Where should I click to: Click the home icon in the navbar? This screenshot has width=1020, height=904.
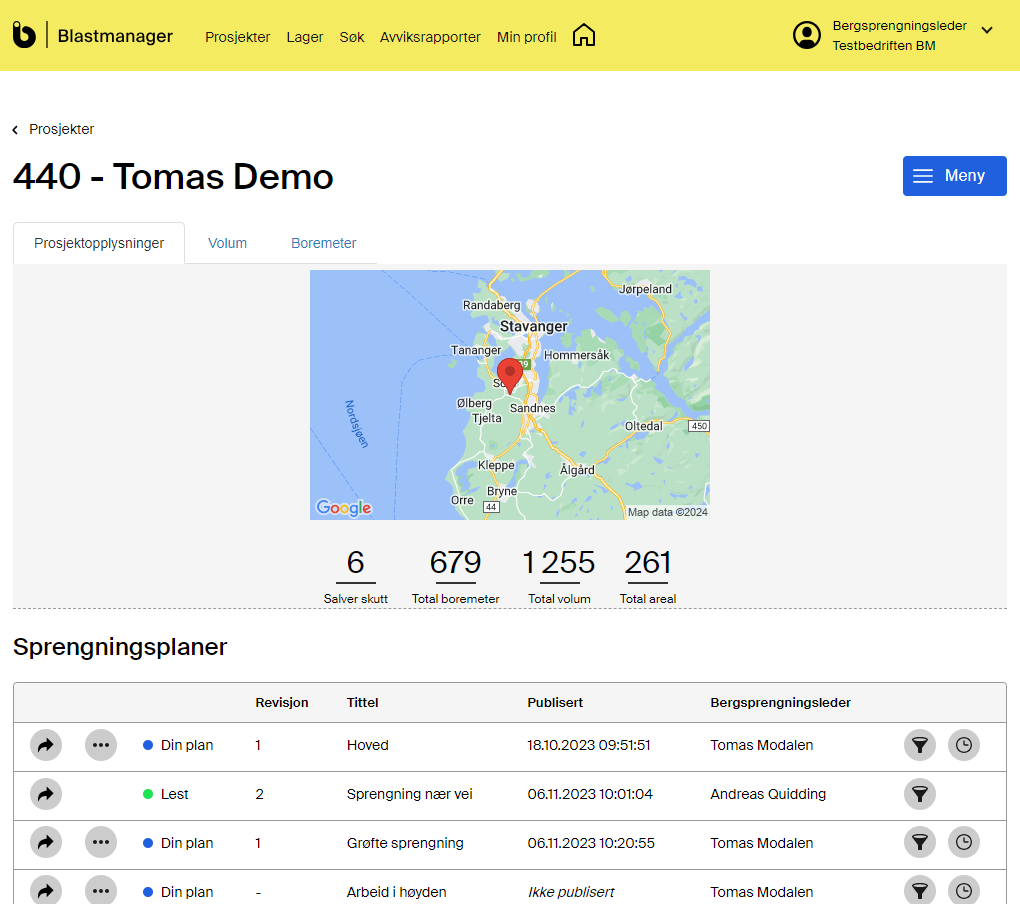(584, 36)
